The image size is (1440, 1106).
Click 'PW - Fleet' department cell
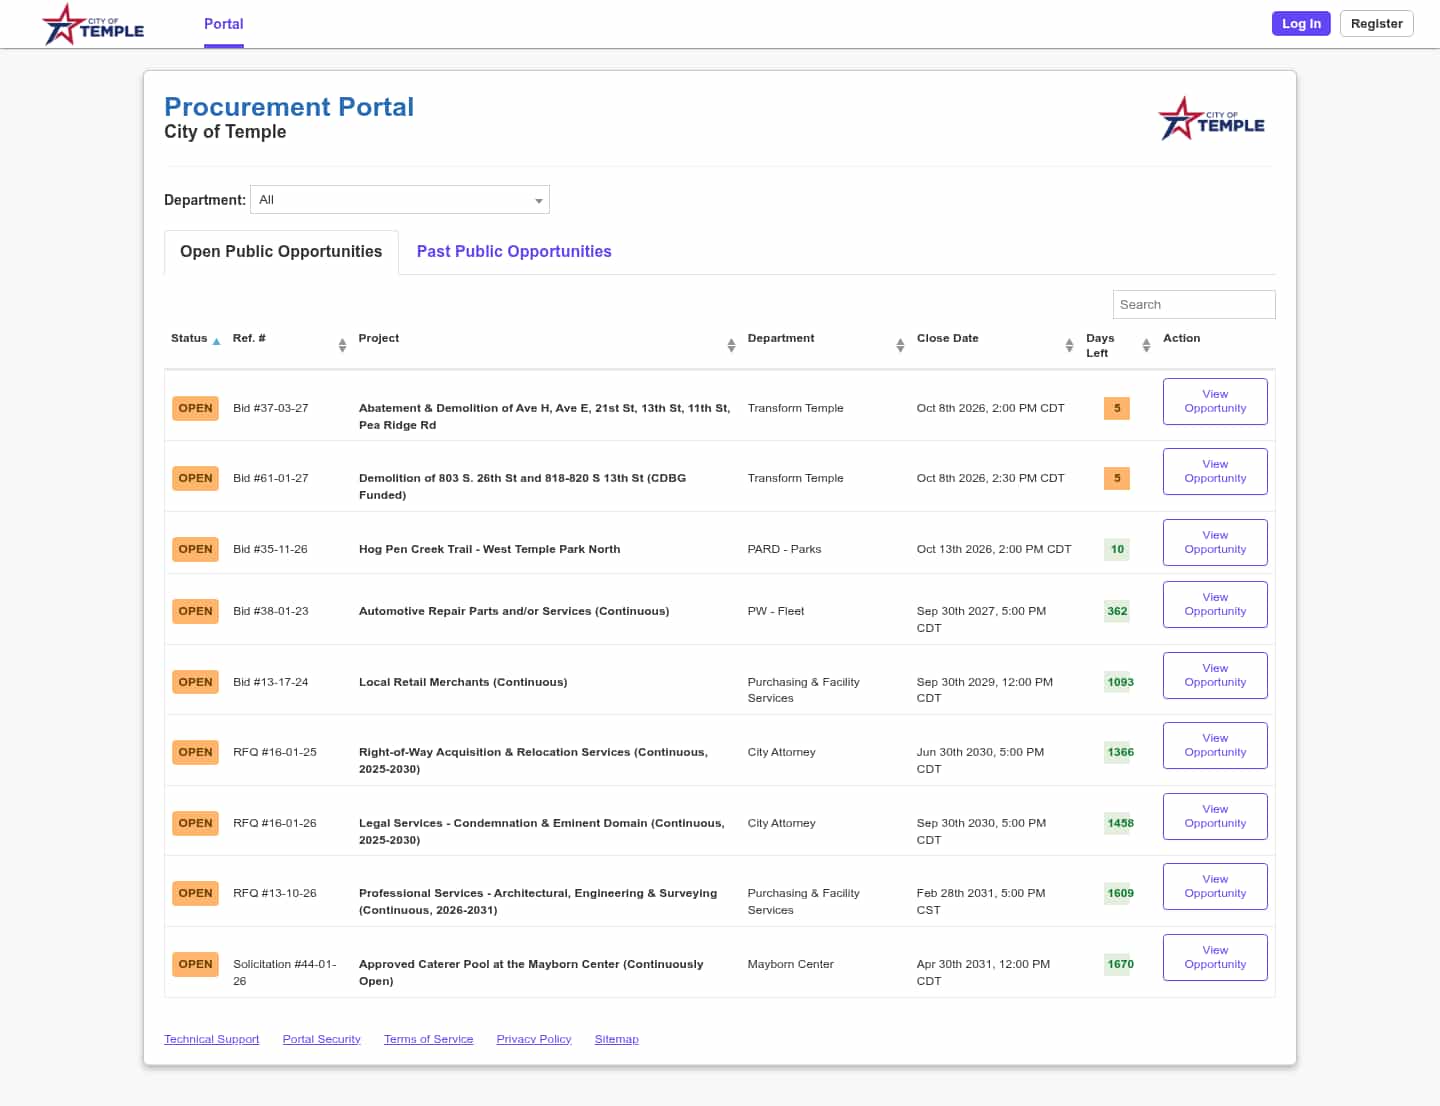tap(775, 611)
